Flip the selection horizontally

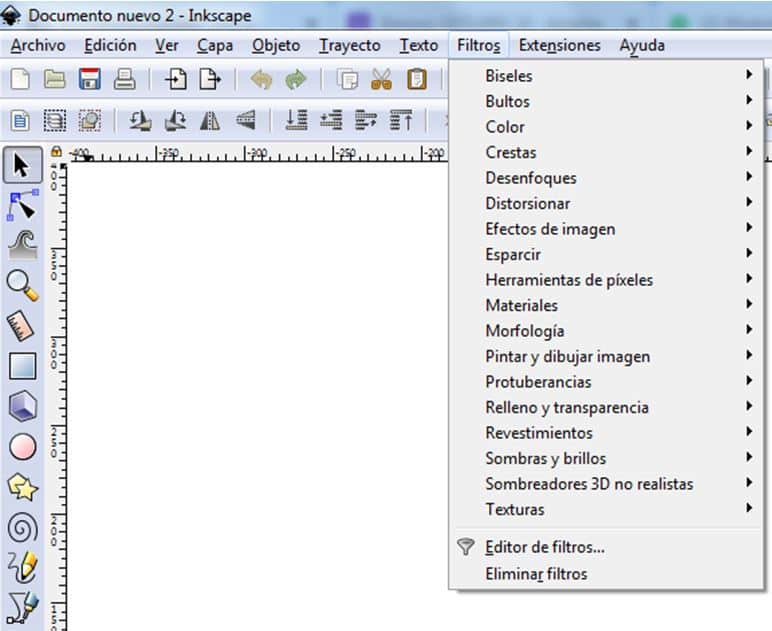[210, 121]
